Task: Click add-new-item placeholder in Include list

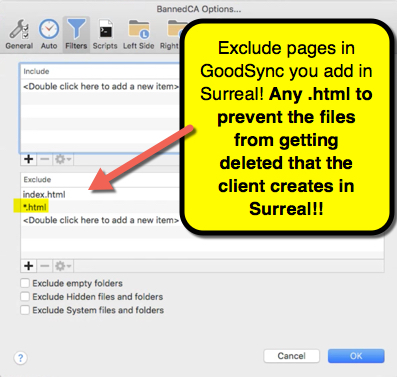Action: (101, 87)
